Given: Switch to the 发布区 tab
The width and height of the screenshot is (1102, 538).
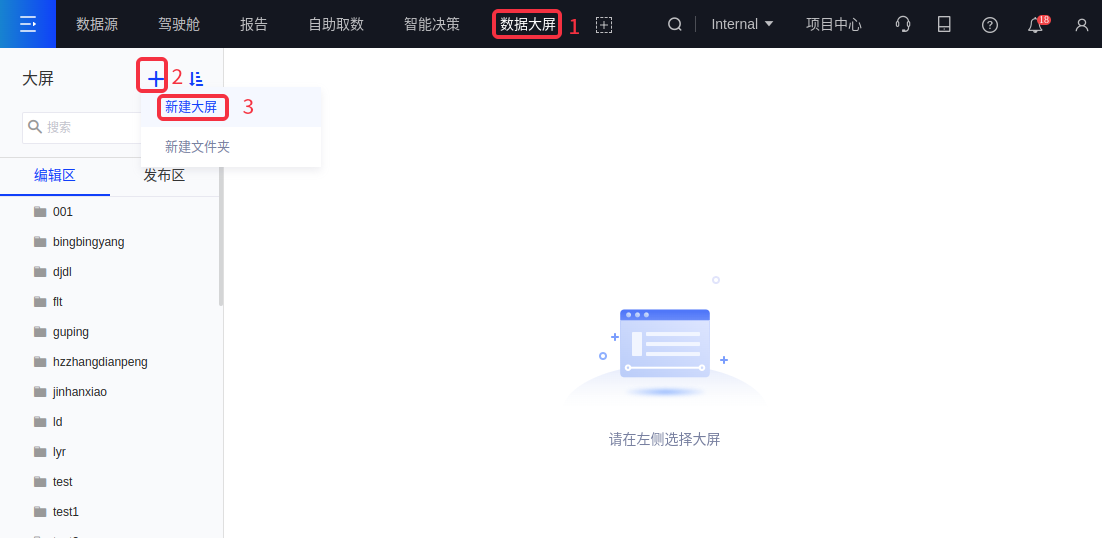Looking at the screenshot, I should [164, 176].
